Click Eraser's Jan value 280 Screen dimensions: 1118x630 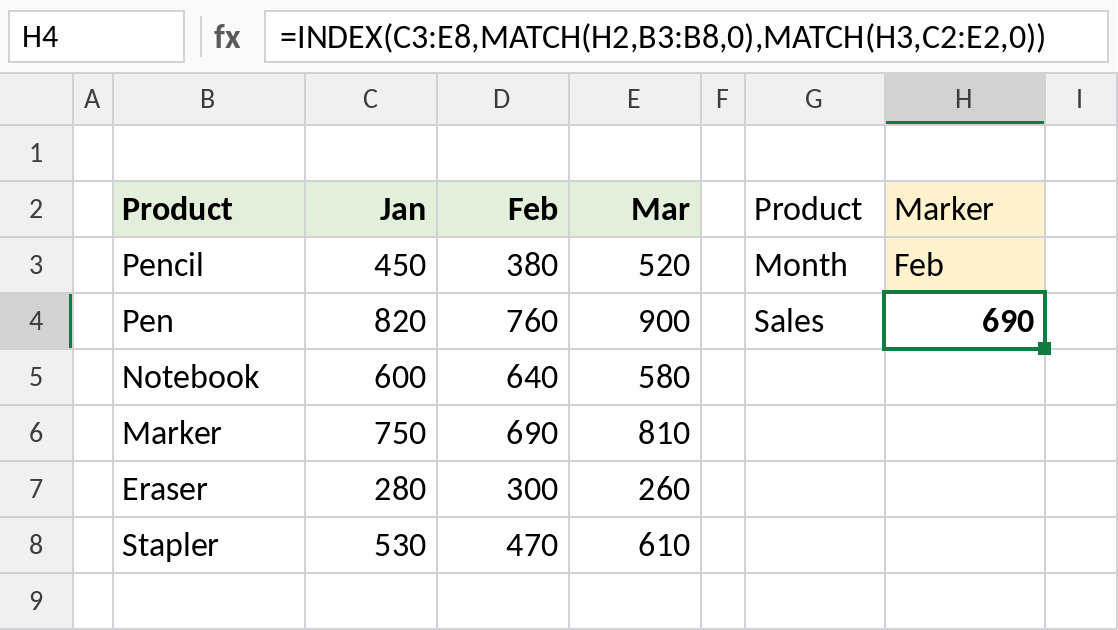click(371, 489)
